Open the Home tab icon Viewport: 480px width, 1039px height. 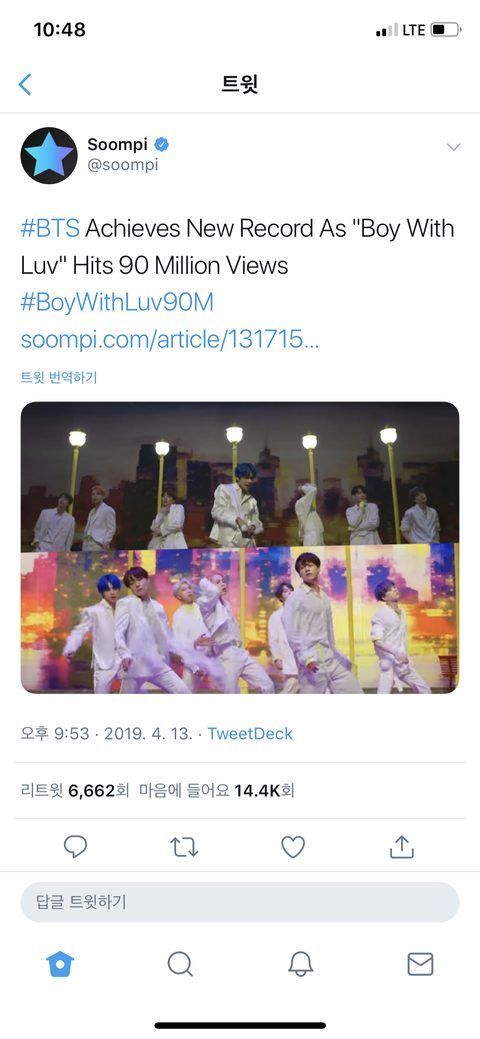pyautogui.click(x=60, y=964)
